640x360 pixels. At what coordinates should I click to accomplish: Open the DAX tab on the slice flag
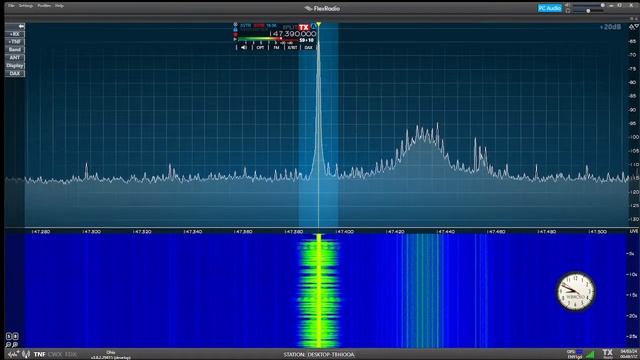tap(308, 48)
